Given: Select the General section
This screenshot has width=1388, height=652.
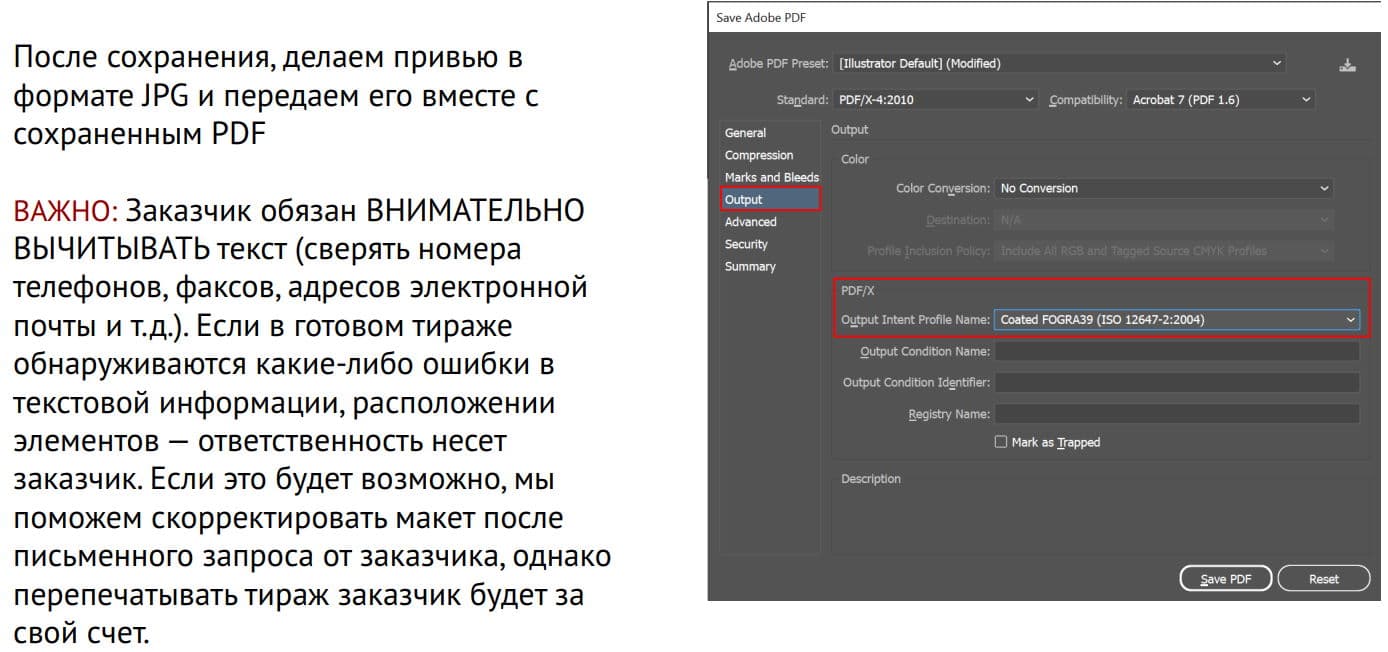Looking at the screenshot, I should [x=745, y=133].
